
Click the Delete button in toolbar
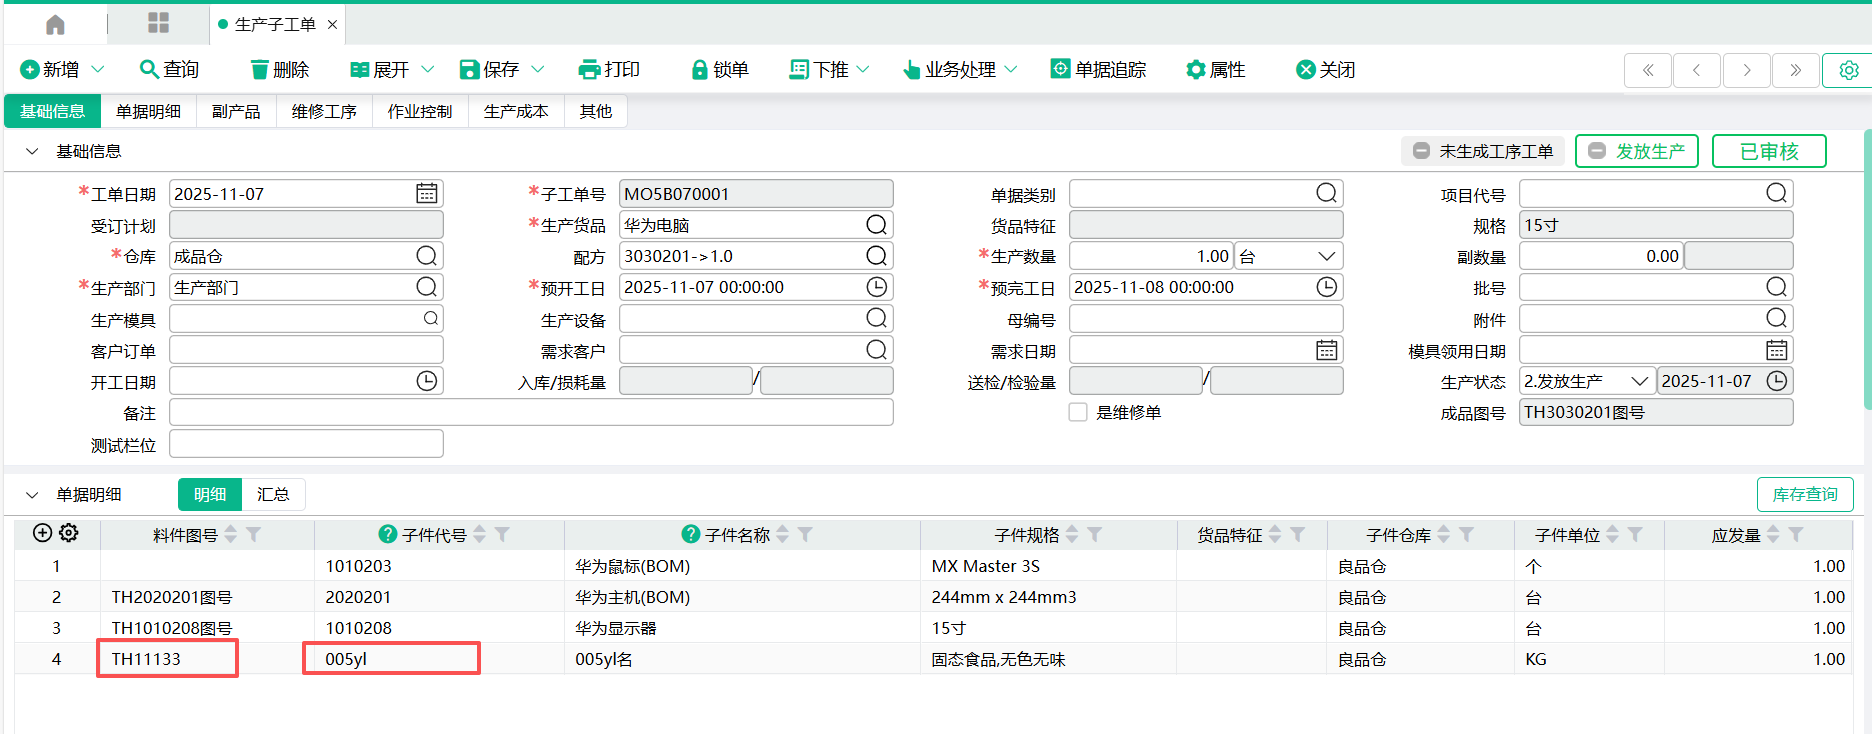[x=279, y=69]
